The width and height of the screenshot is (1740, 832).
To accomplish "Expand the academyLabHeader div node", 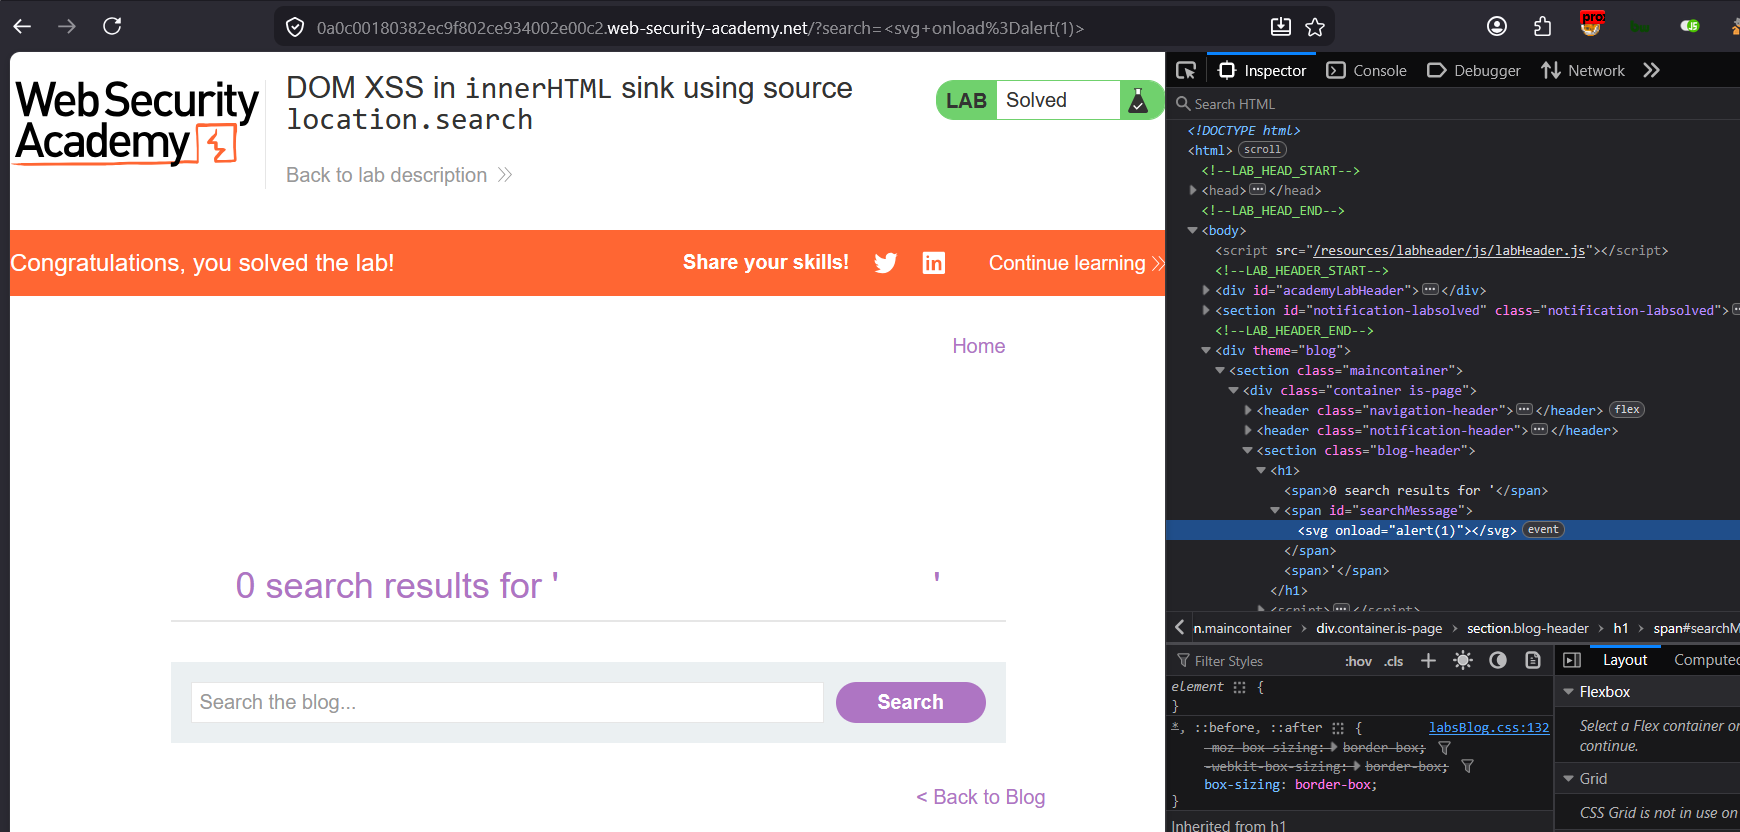I will [1206, 290].
